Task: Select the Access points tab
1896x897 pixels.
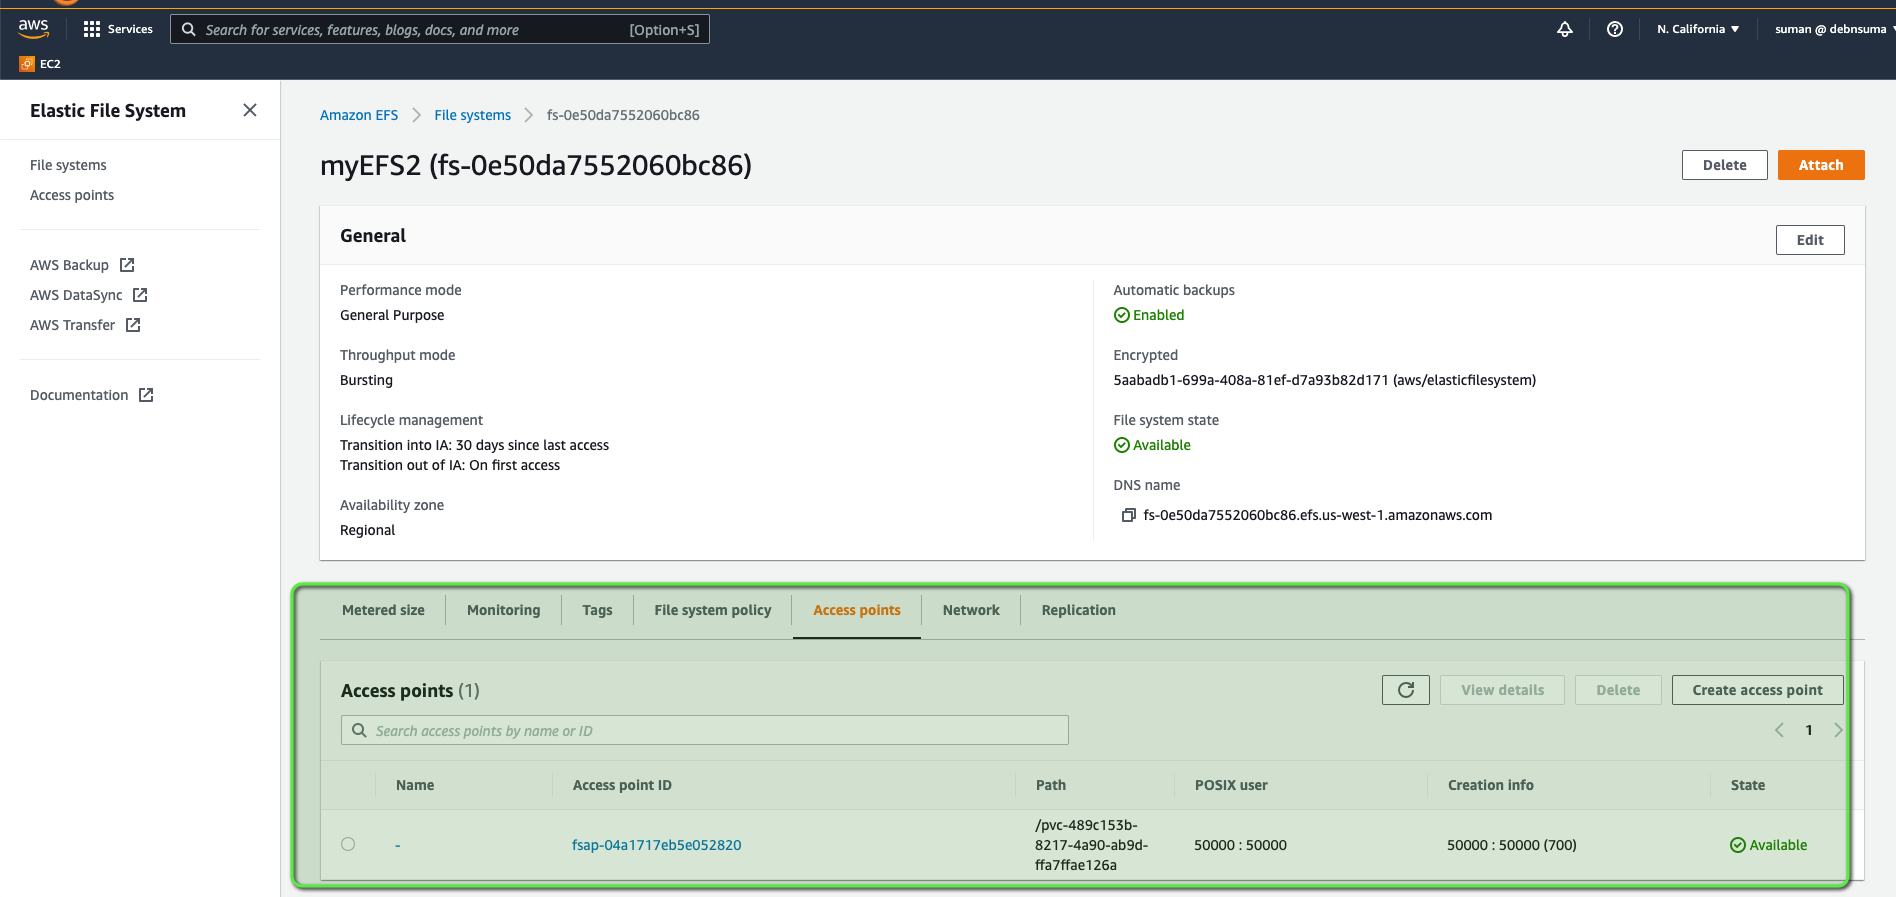Action: click(857, 610)
